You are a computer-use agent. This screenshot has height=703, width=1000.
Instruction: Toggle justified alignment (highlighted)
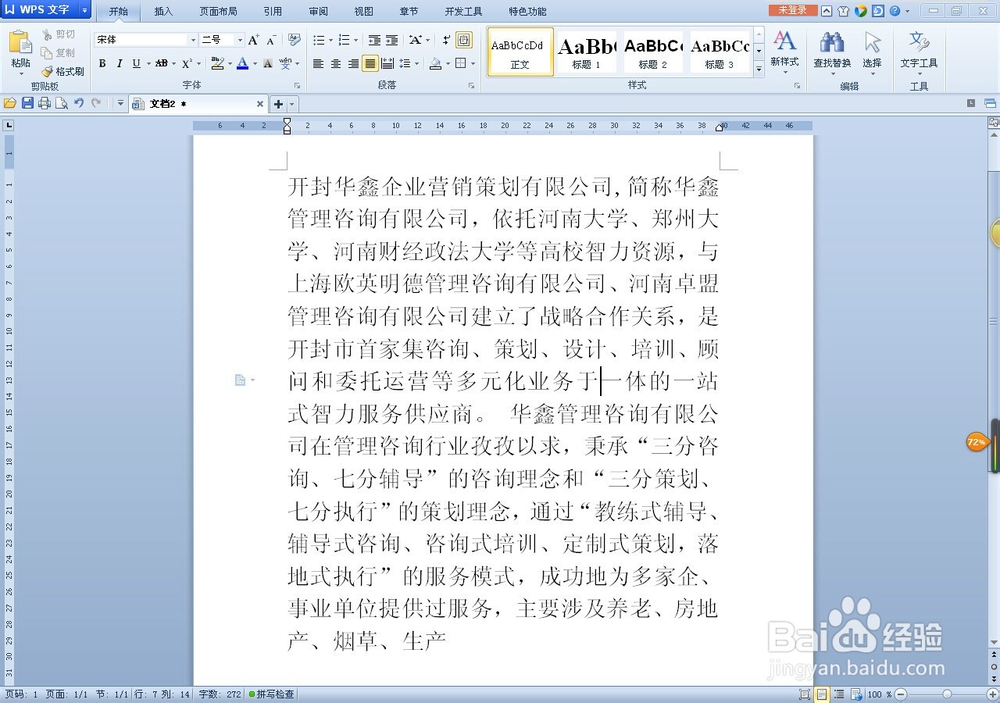tap(370, 63)
